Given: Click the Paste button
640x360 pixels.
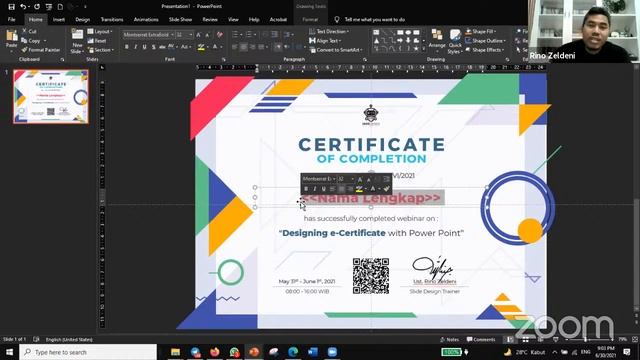Looking at the screenshot, I should 11,40.
